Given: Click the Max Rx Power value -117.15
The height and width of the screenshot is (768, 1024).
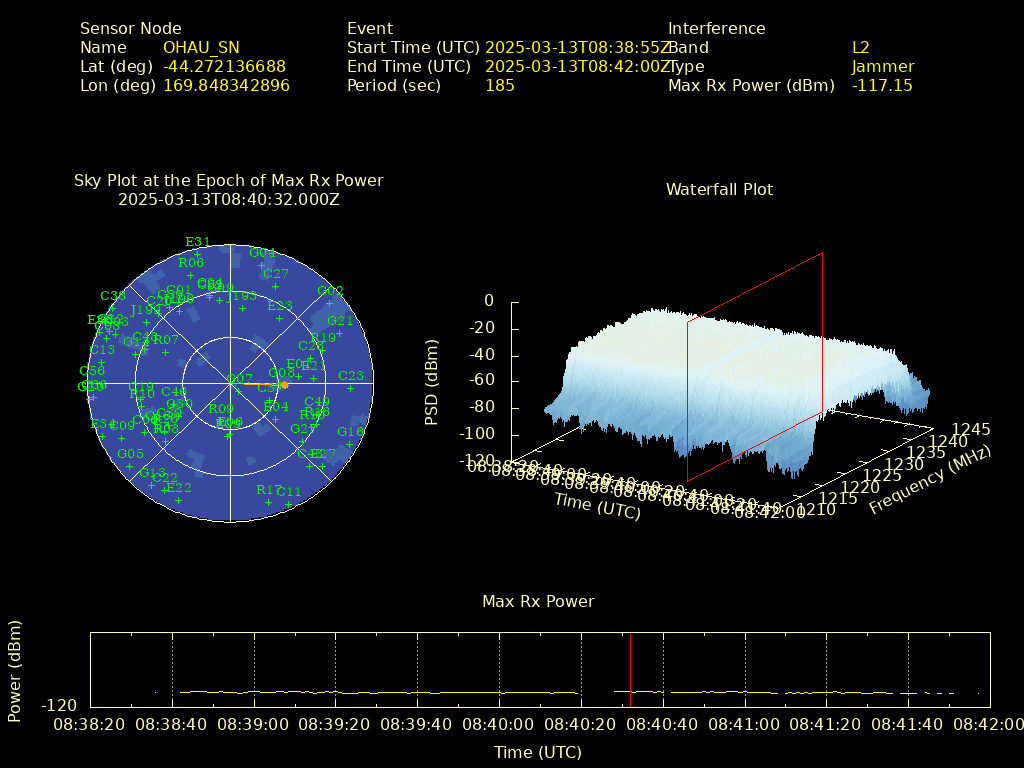Looking at the screenshot, I should (x=881, y=86).
